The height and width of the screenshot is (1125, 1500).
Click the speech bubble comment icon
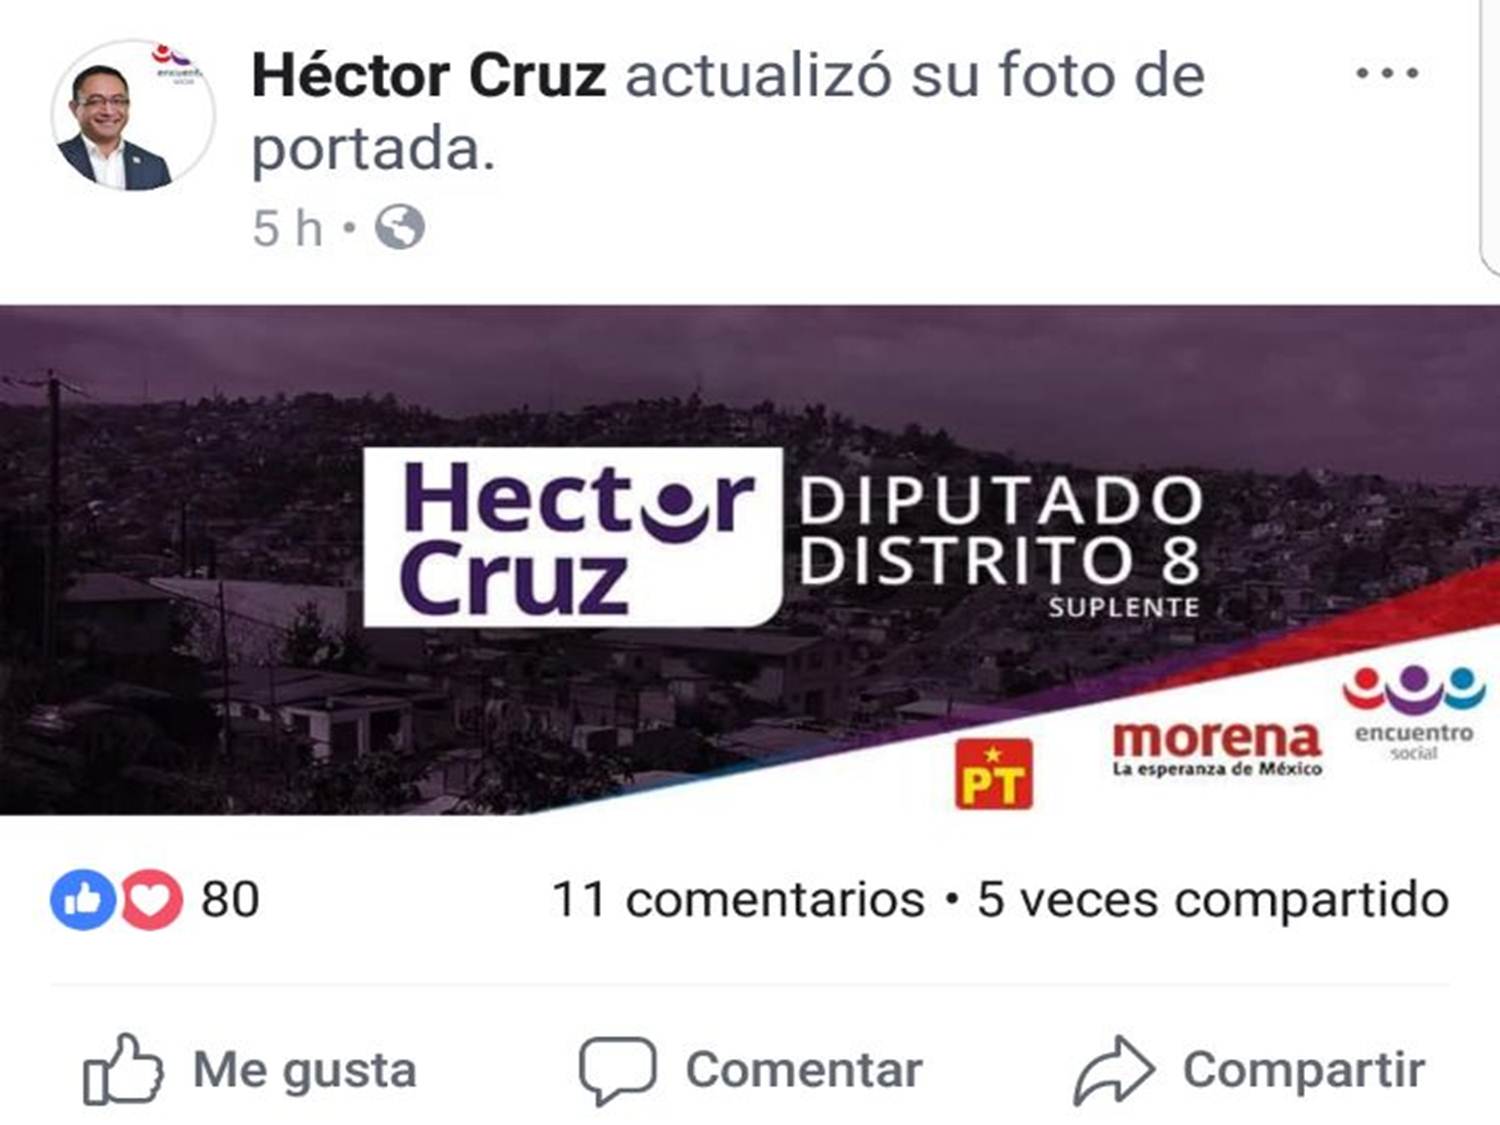pyautogui.click(x=617, y=1070)
